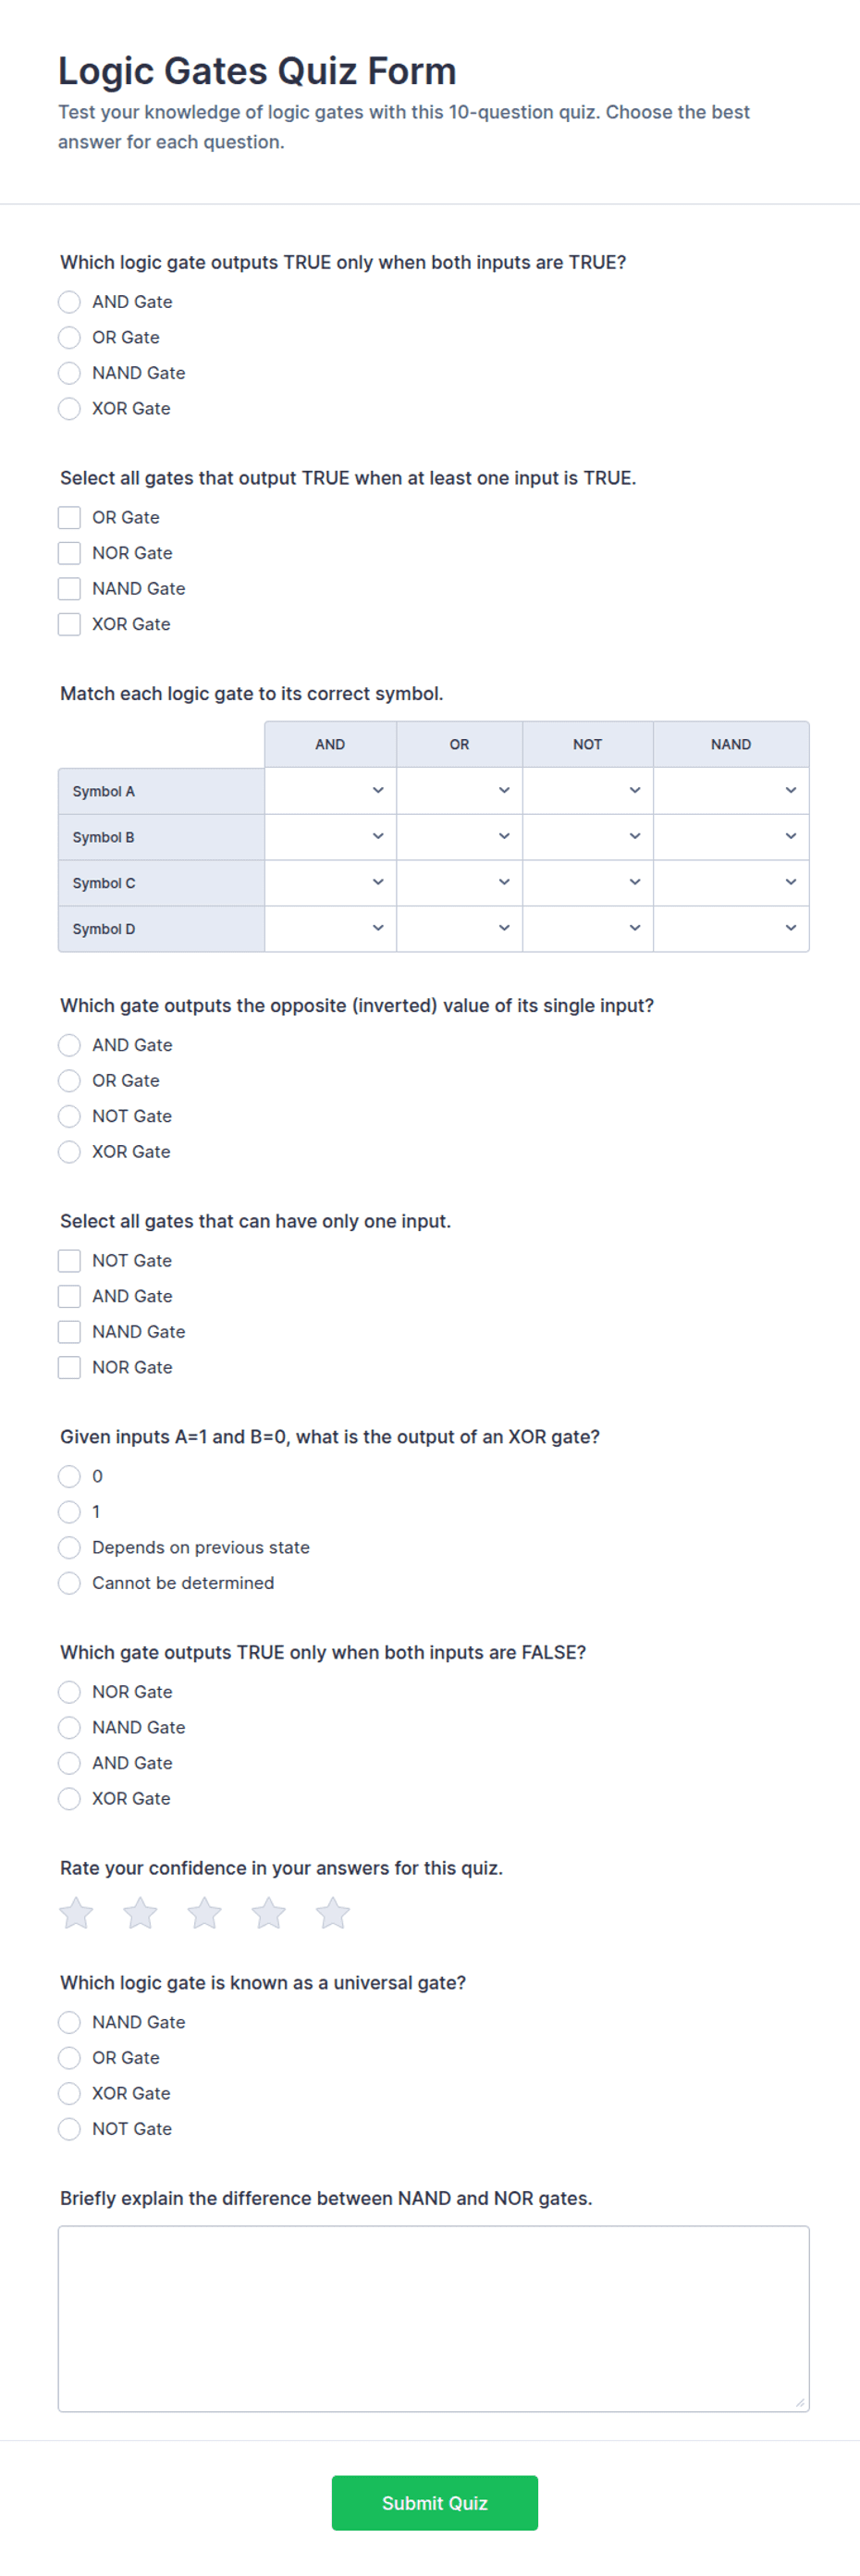Image resolution: width=860 pixels, height=2576 pixels.
Task: Give five-star confidence rating
Action: point(332,1913)
